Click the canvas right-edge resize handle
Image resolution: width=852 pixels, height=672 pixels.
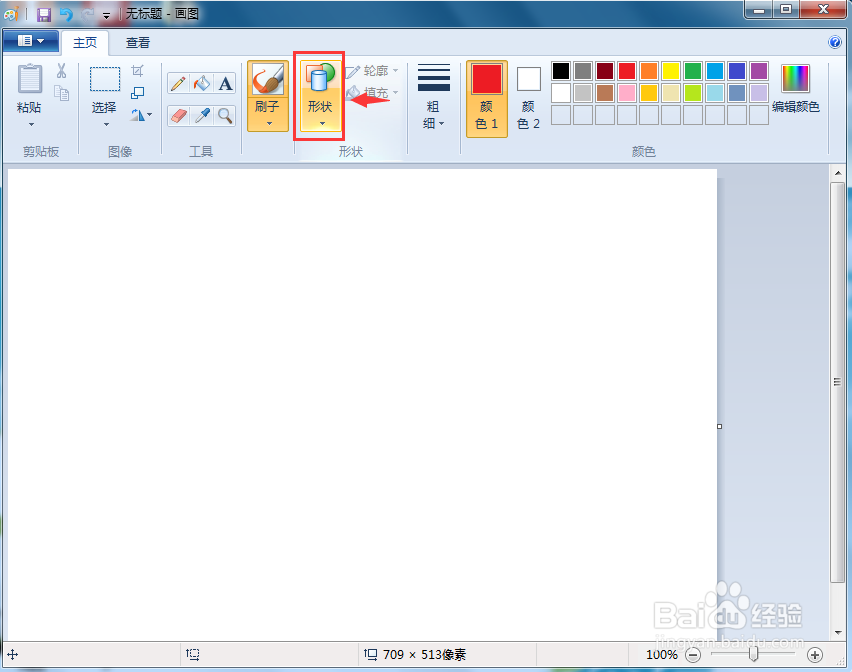tap(719, 426)
